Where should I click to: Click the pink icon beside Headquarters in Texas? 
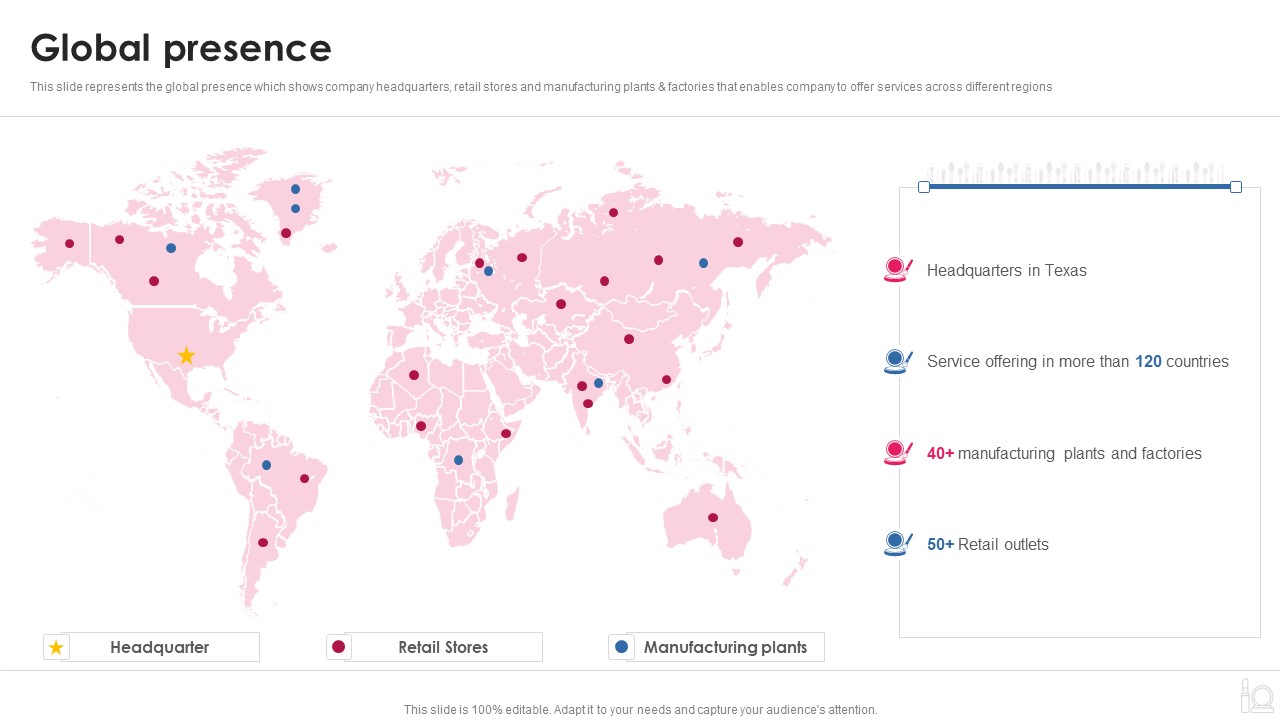(x=898, y=270)
